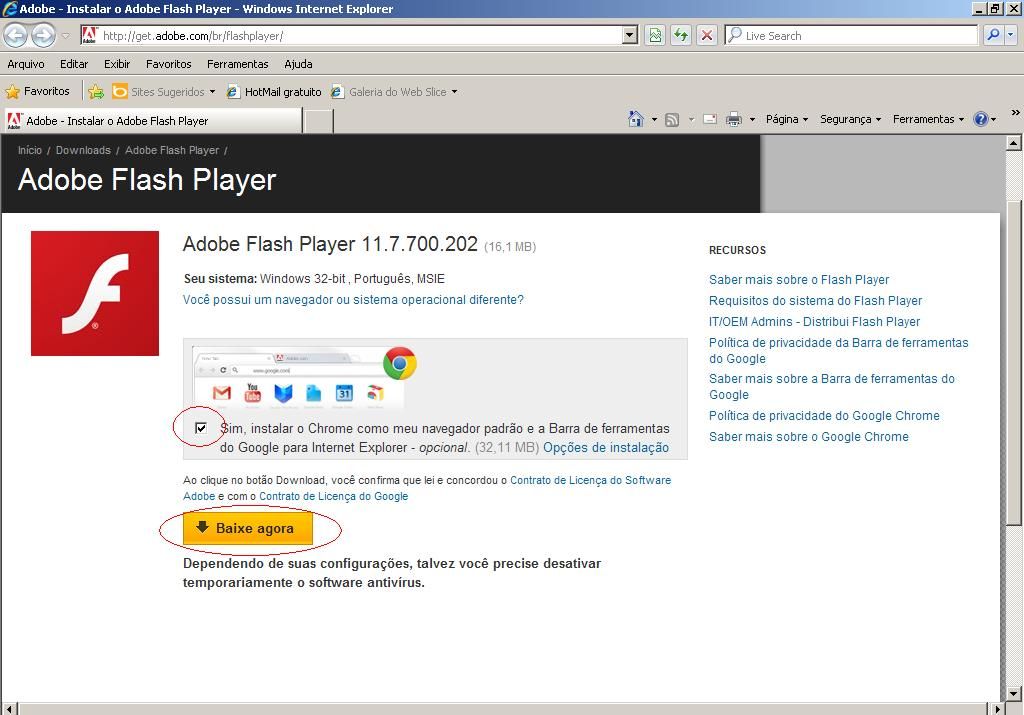Click the Downloads breadcrumb link
1024x715 pixels.
pyautogui.click(x=83, y=150)
